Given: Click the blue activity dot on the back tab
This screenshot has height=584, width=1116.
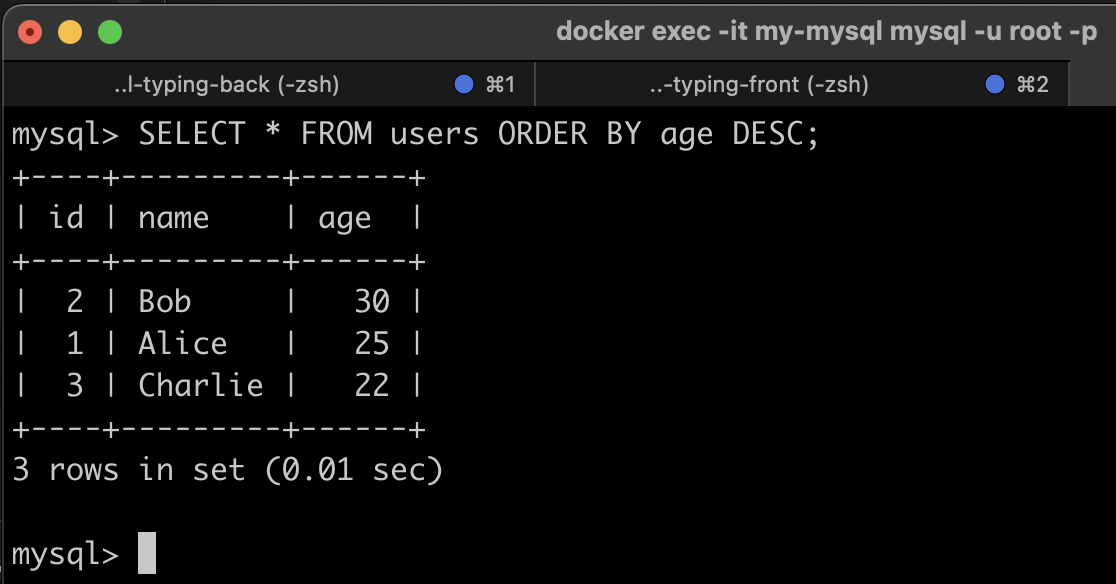Looking at the screenshot, I should coord(463,84).
